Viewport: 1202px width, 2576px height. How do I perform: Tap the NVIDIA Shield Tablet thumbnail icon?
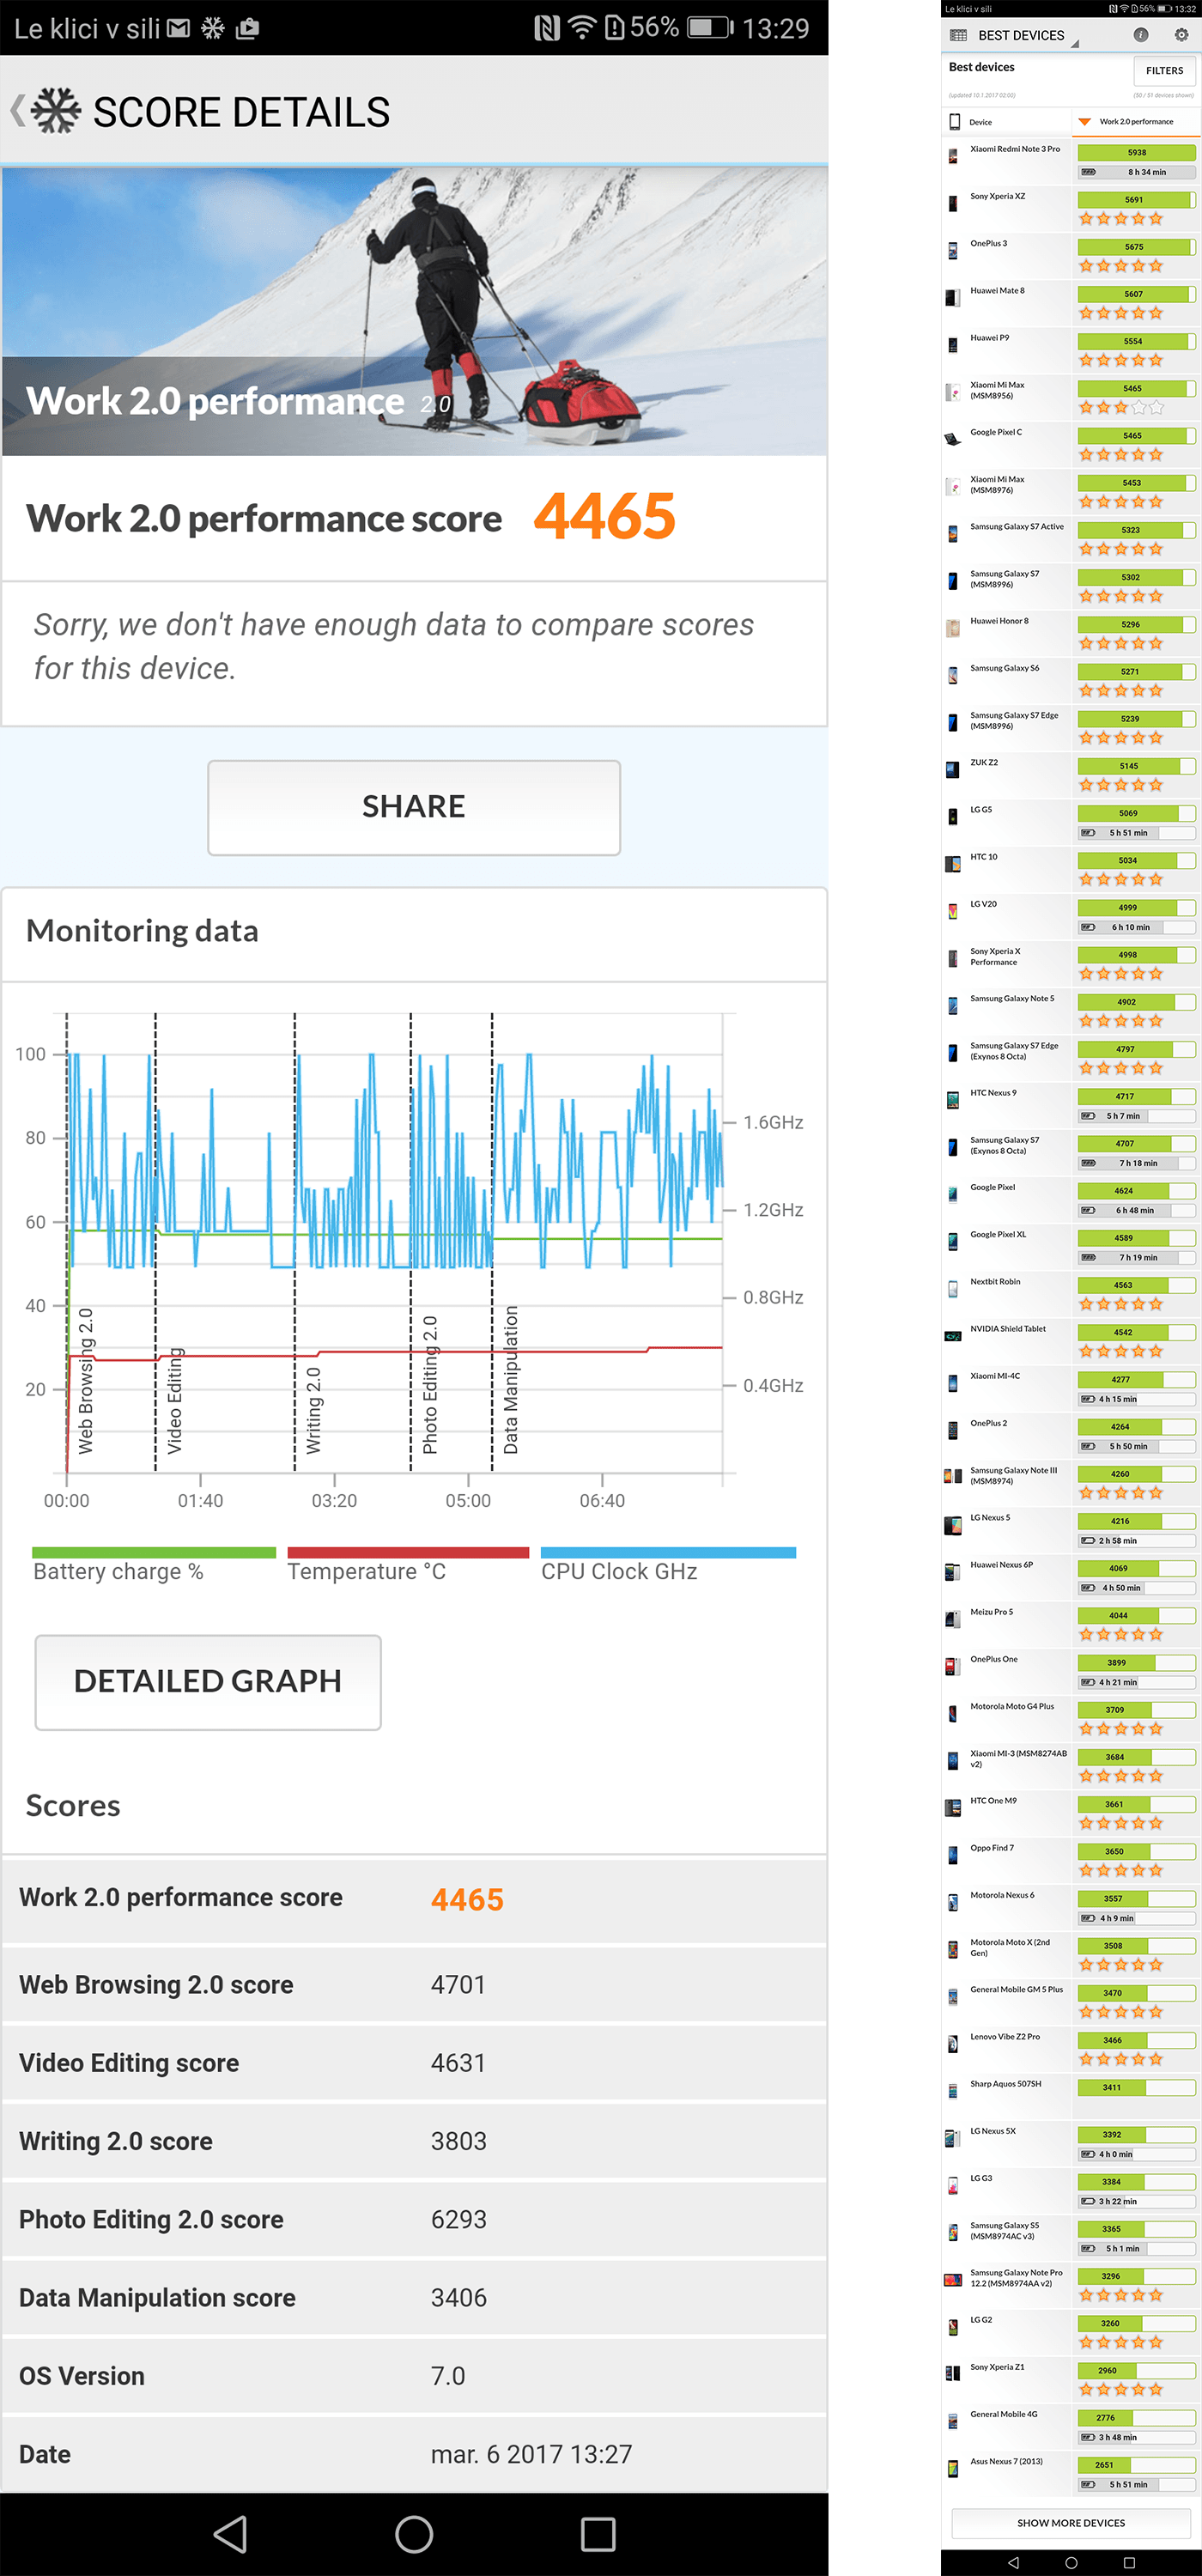(953, 1336)
